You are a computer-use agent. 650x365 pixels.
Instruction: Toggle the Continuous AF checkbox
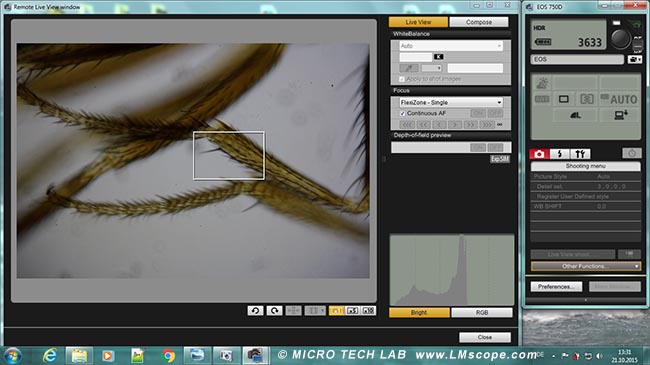click(x=402, y=113)
